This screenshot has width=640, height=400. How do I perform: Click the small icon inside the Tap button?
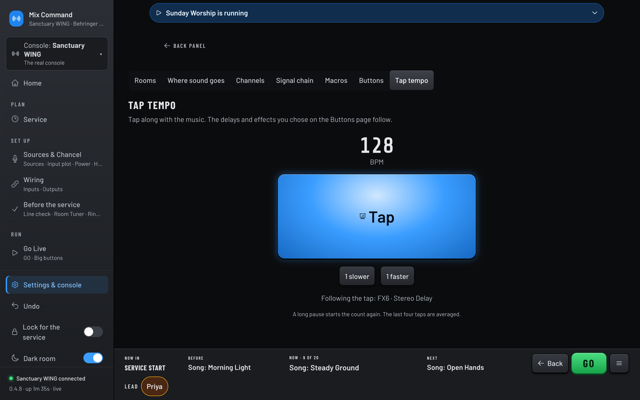pyautogui.click(x=362, y=216)
